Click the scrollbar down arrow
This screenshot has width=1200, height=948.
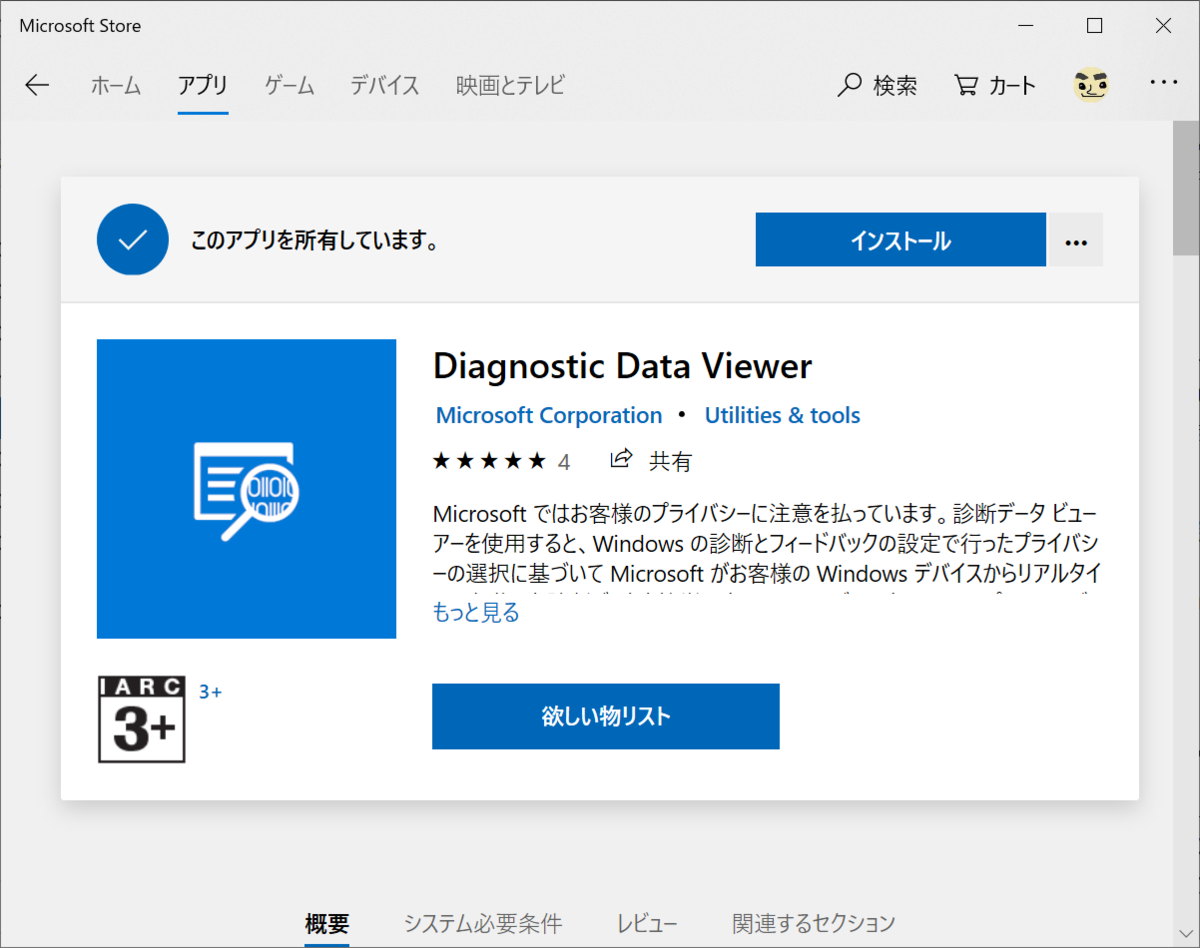(1186, 934)
